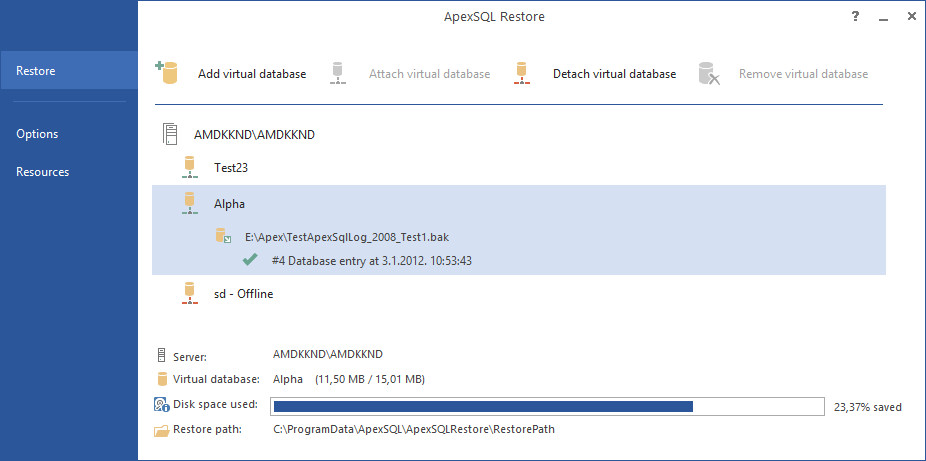926x461 pixels.
Task: Click the disk space used progress bar
Action: point(547,407)
